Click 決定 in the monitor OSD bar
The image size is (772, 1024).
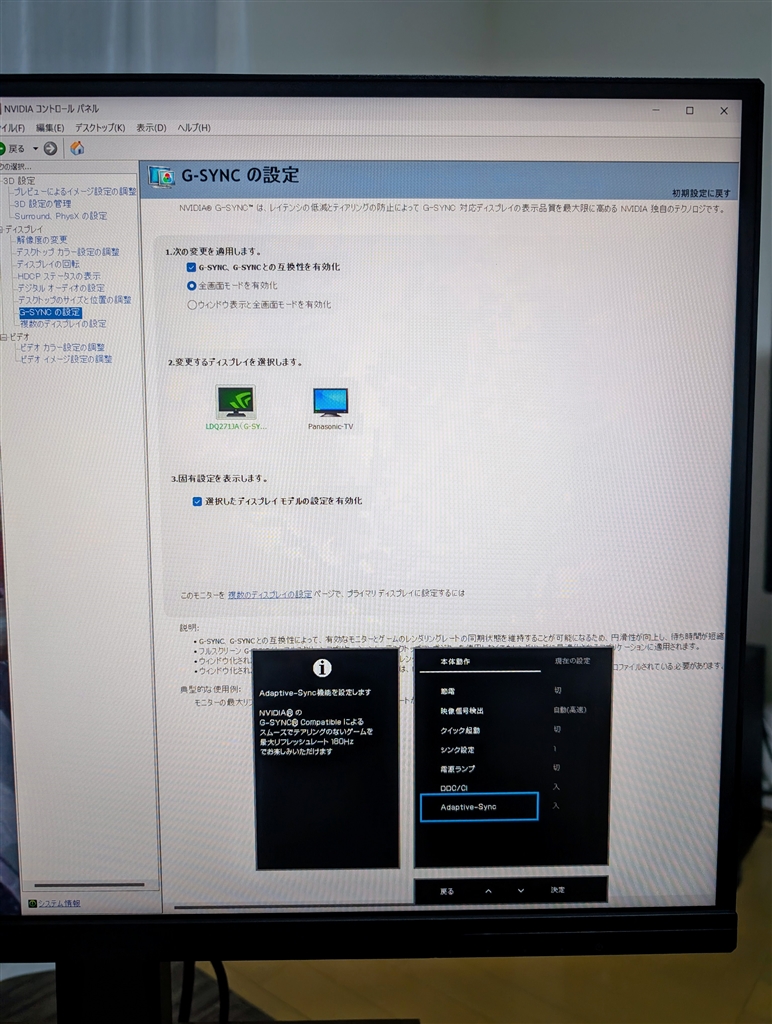click(x=557, y=890)
